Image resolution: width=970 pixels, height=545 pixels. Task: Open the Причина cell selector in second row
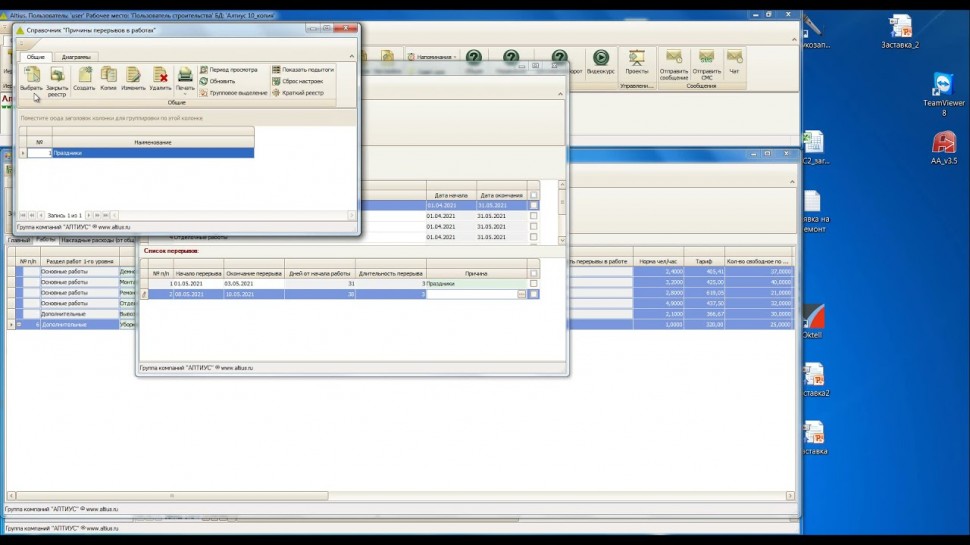pos(521,294)
